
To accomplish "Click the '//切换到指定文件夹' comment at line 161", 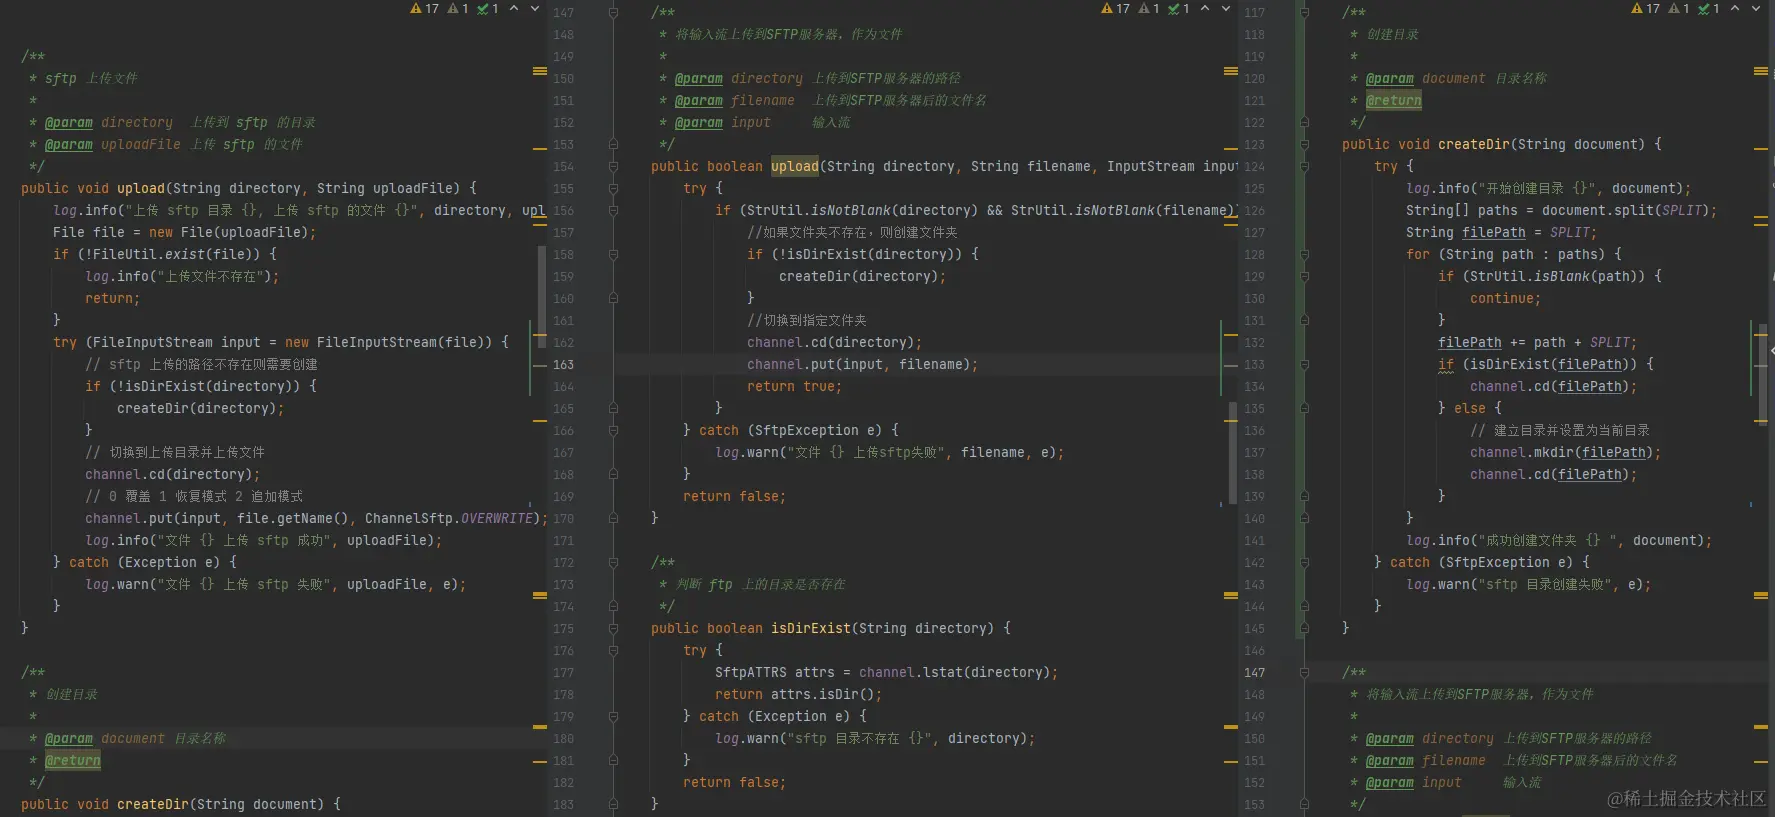I will click(807, 320).
